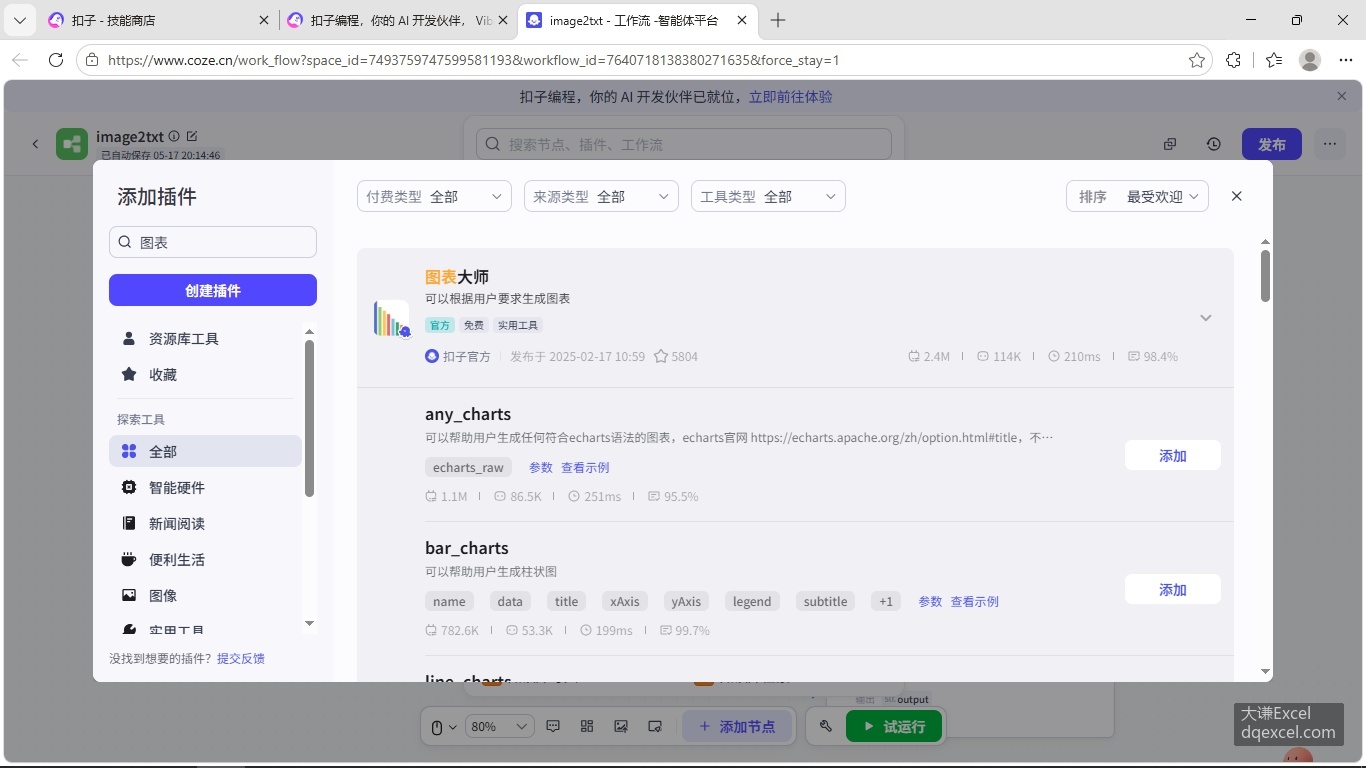Click the 添加节点 button
This screenshot has height=768, width=1366.
(737, 726)
